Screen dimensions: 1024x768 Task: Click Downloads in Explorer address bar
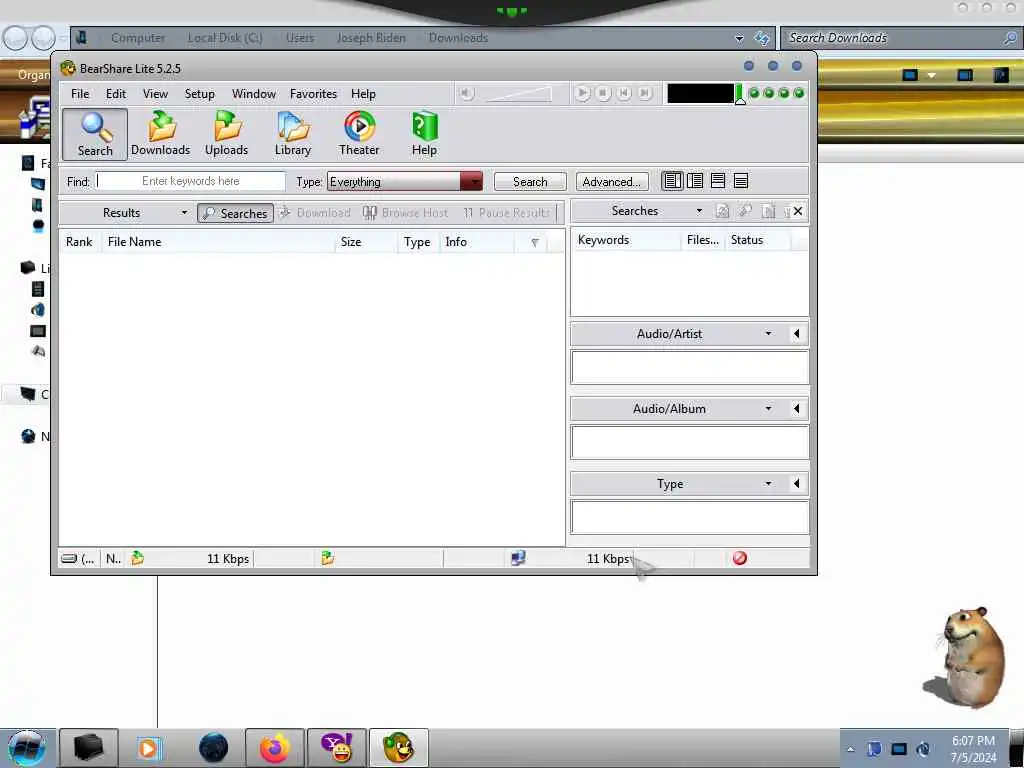(x=458, y=38)
